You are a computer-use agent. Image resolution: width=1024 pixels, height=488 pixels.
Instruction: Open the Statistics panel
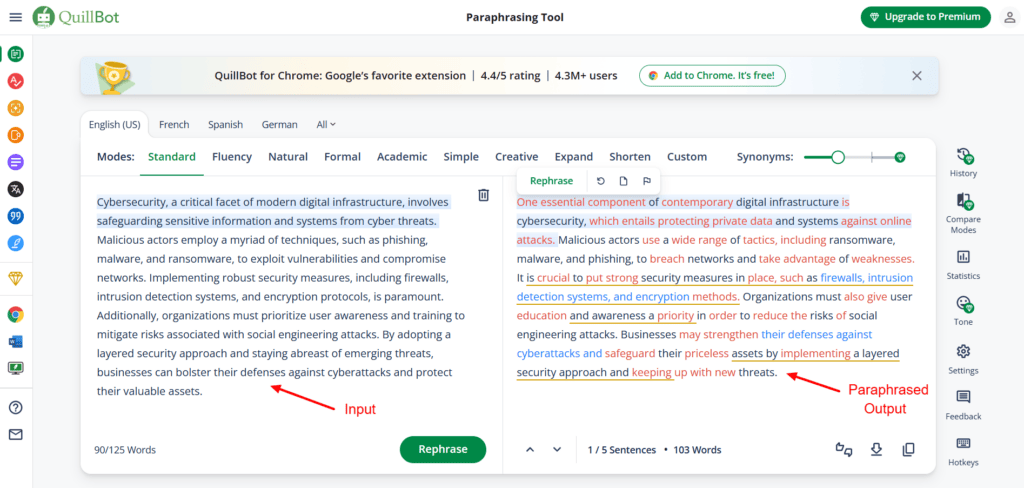coord(963,264)
